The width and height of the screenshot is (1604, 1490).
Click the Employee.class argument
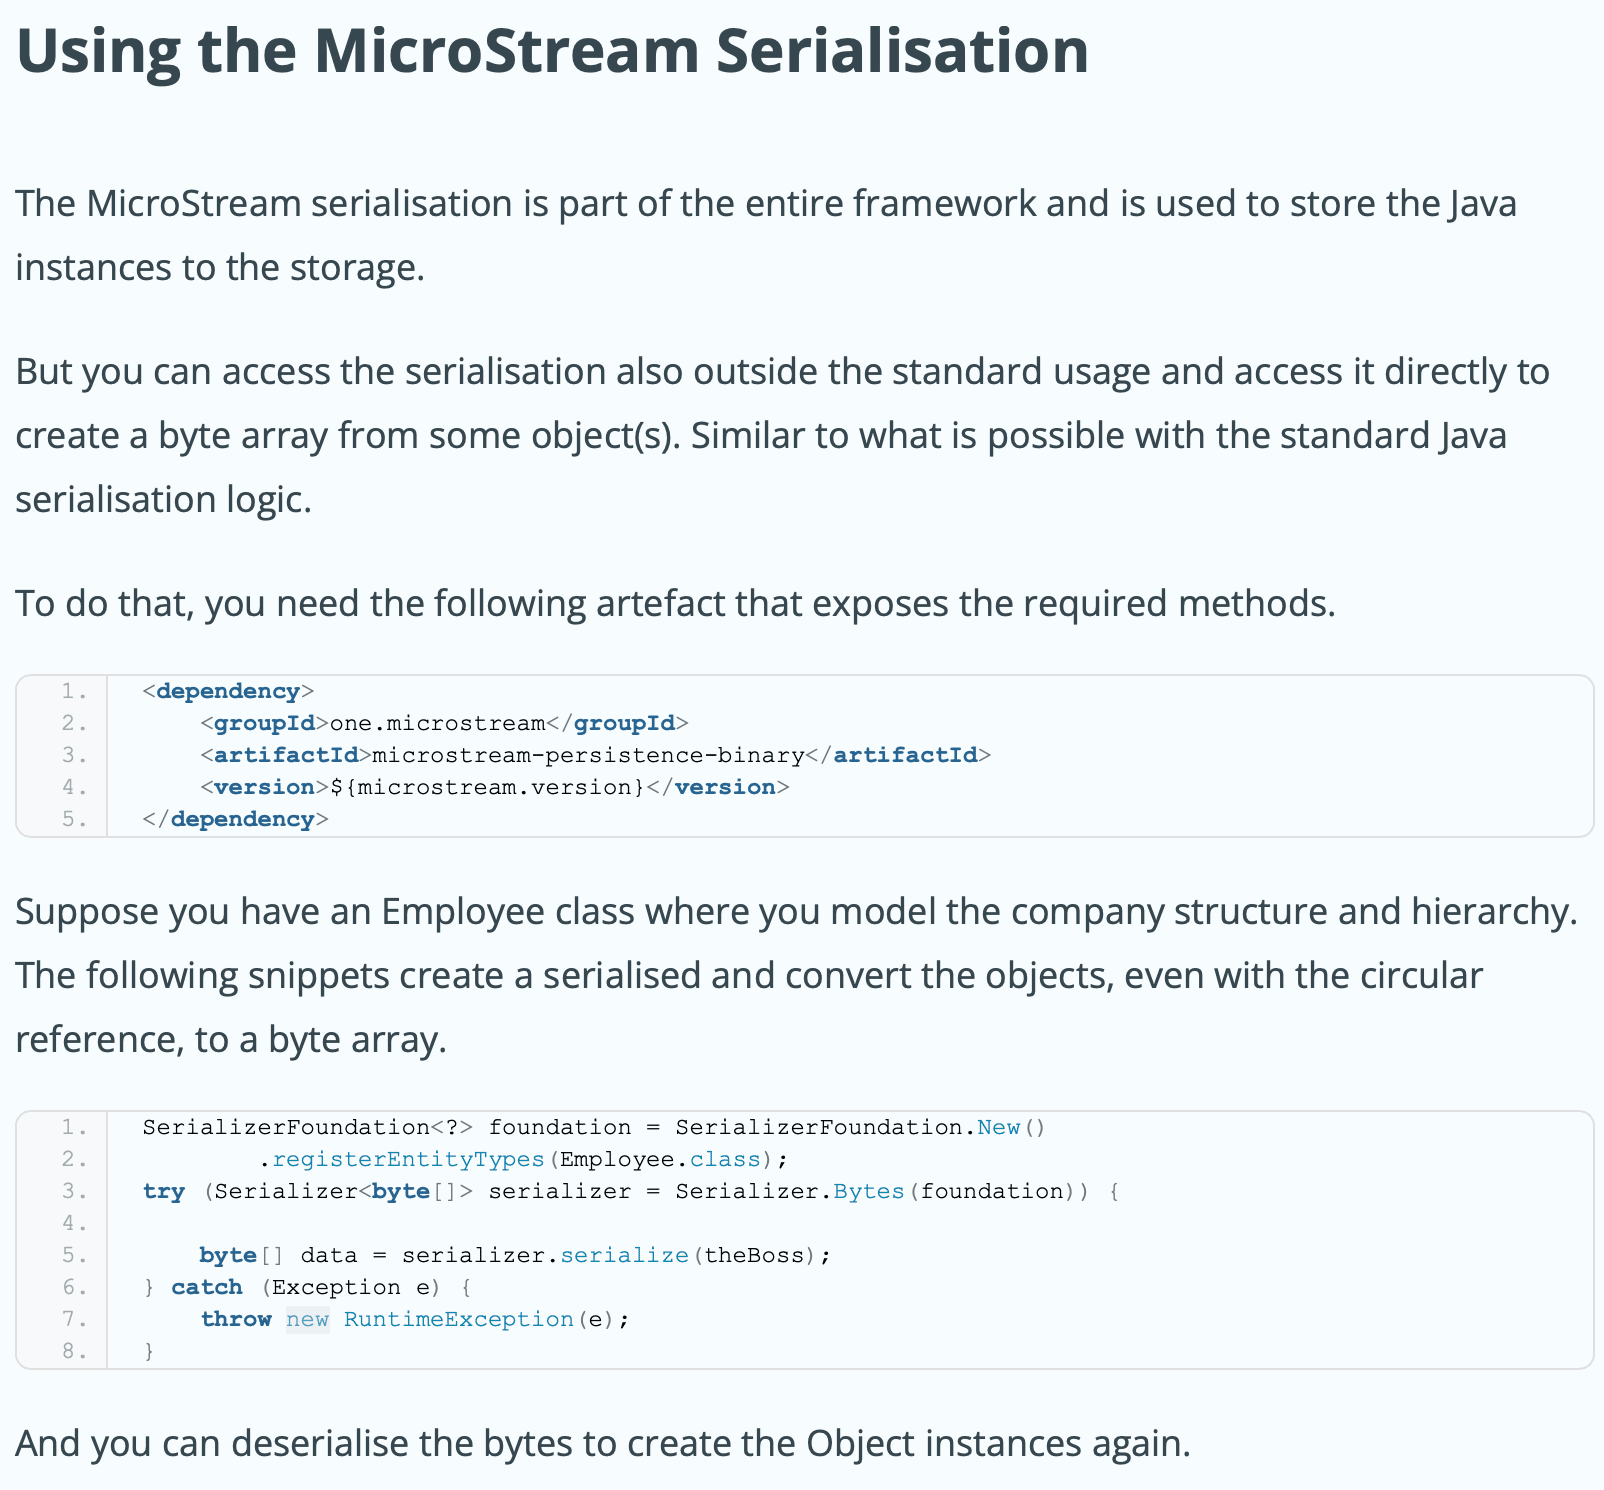point(660,1159)
